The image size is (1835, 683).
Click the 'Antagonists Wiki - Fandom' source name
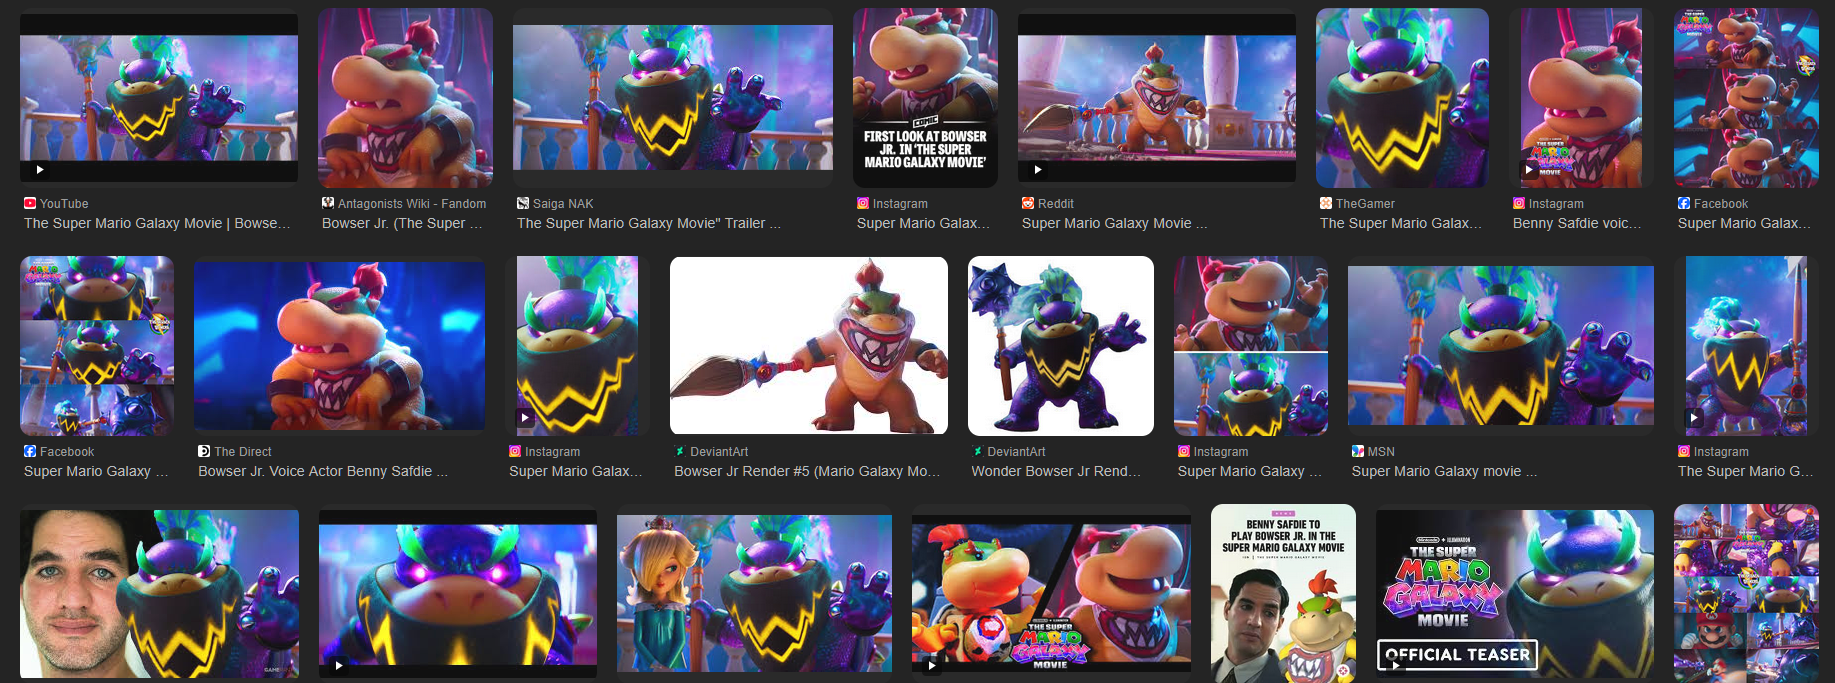412,203
